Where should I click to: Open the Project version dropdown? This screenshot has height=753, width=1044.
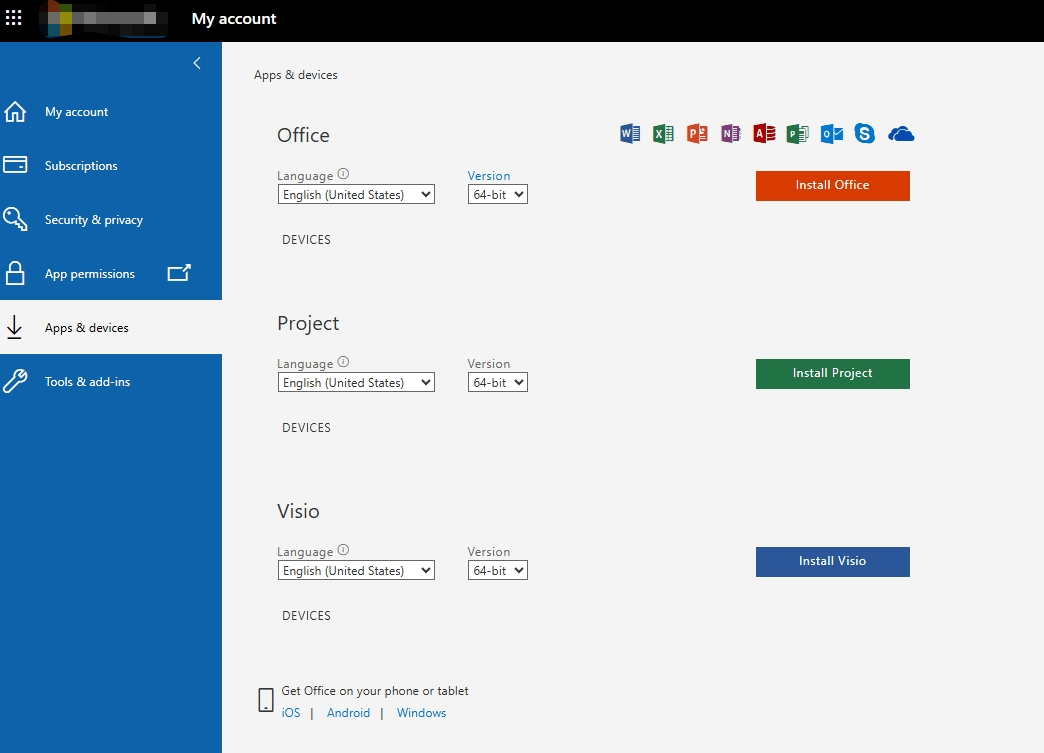pyautogui.click(x=497, y=382)
